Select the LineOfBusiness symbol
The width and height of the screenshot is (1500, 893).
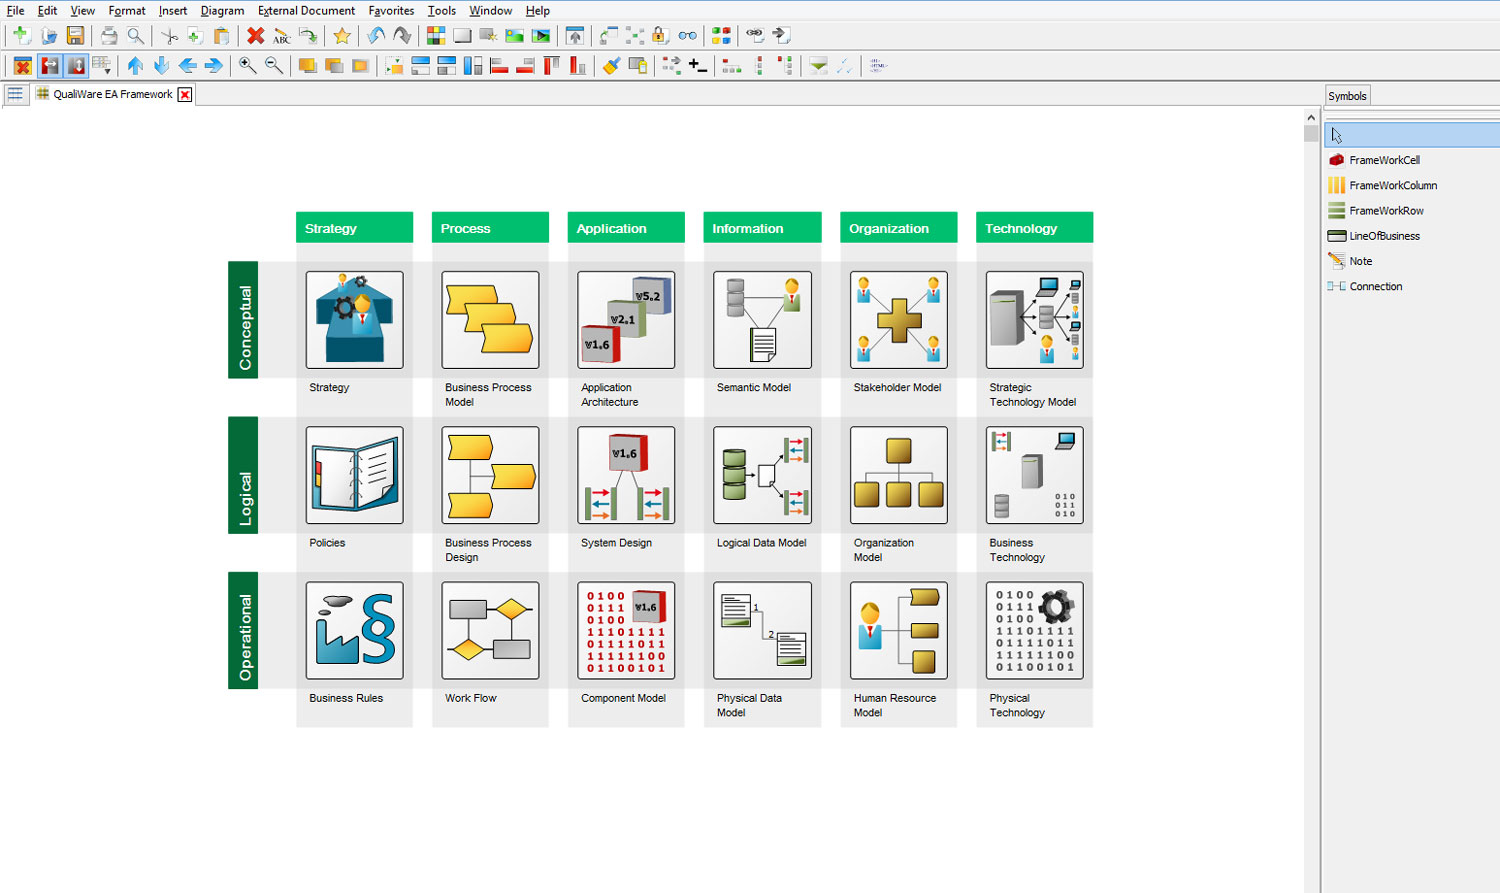(x=1384, y=236)
